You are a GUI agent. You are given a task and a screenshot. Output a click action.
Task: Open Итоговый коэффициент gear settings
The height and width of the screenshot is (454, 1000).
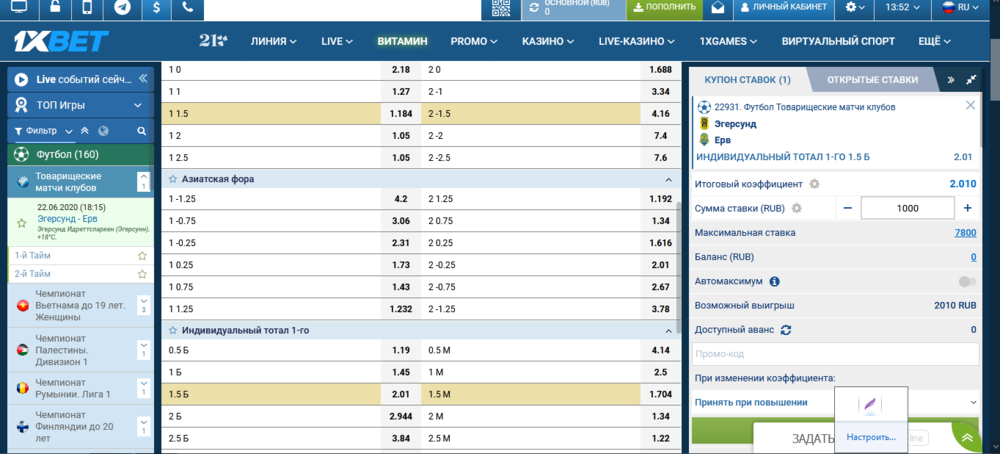[814, 184]
